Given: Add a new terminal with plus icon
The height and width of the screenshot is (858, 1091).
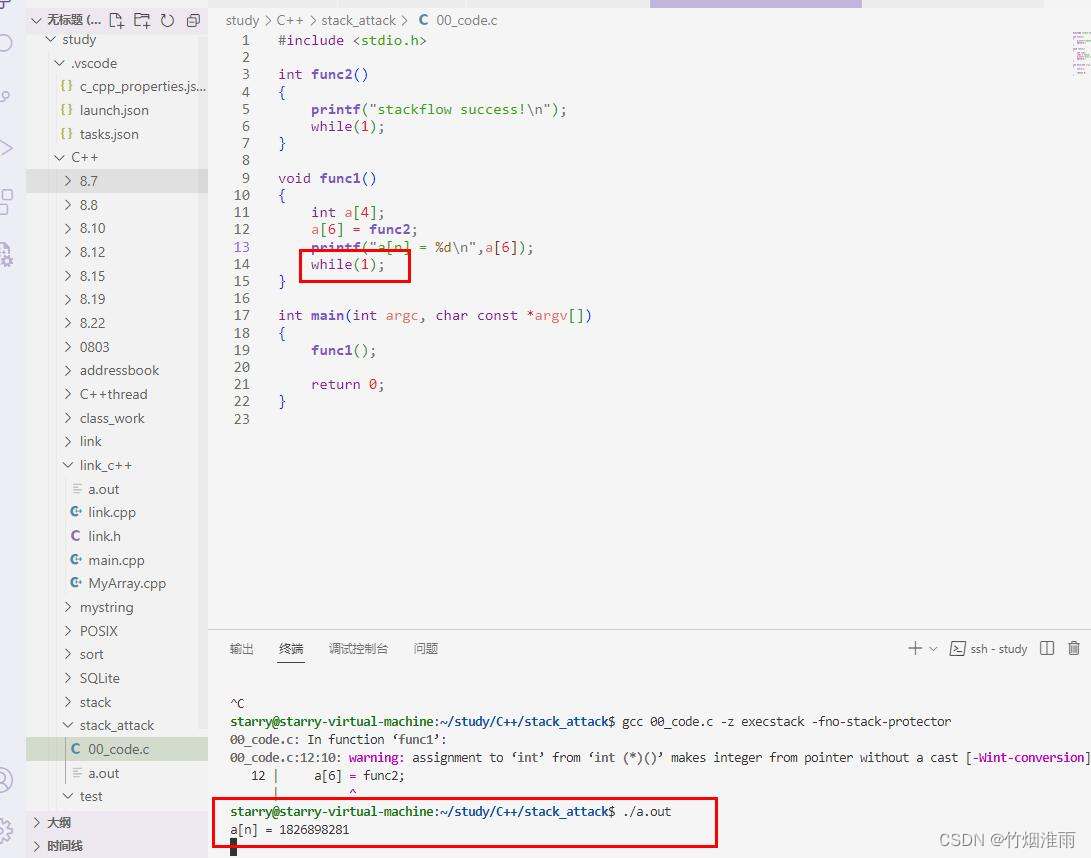Looking at the screenshot, I should point(915,648).
